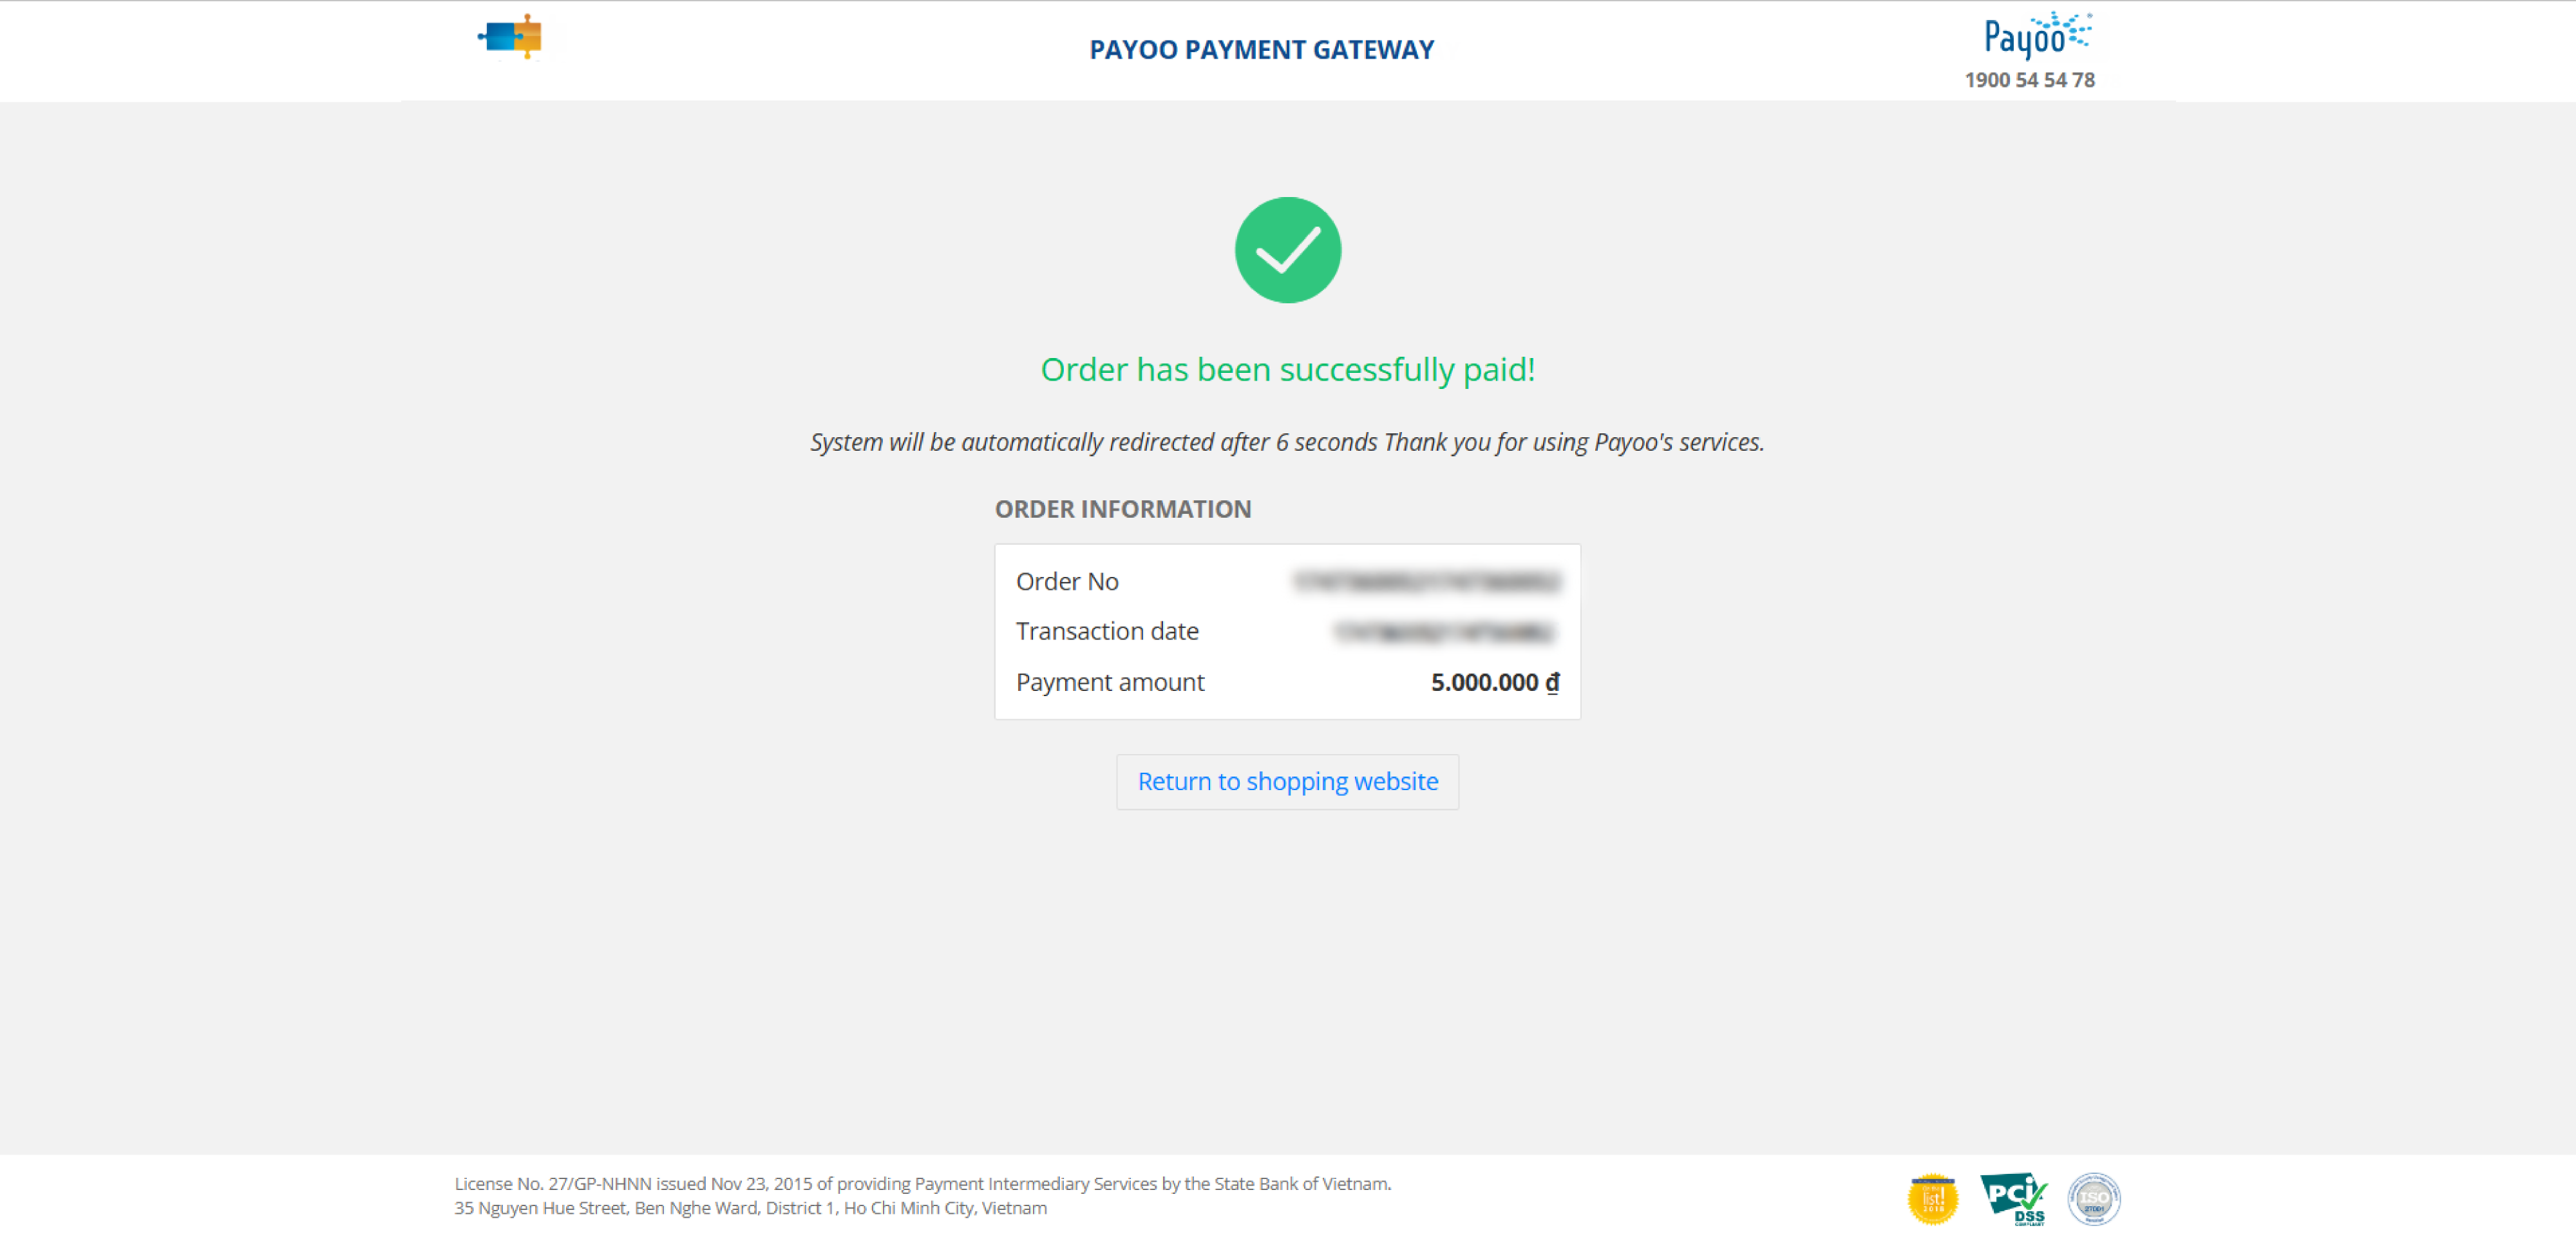Click the automatic redirect notice text
The height and width of the screenshot is (1237, 2576).
point(1287,442)
